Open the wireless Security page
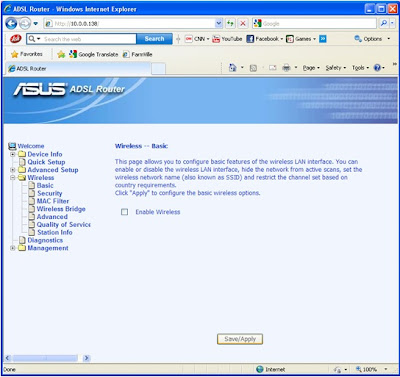The image size is (400, 377). pyautogui.click(x=50, y=193)
